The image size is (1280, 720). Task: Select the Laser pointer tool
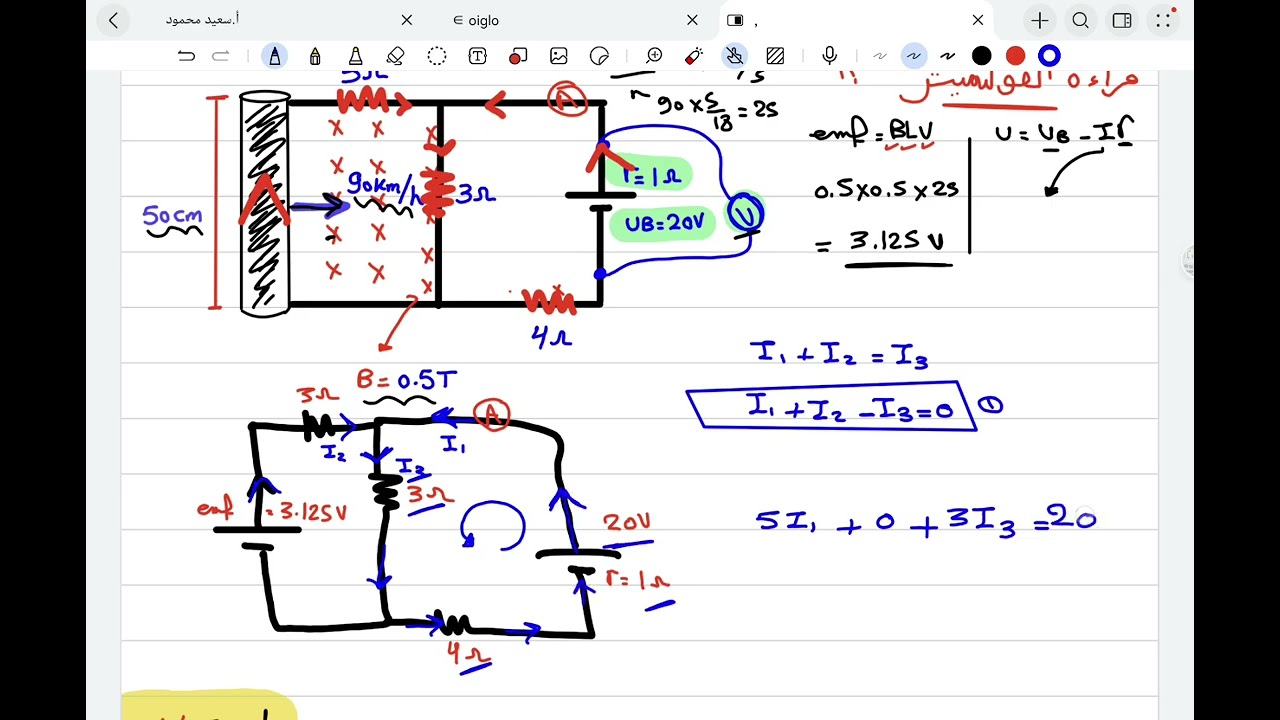(694, 56)
